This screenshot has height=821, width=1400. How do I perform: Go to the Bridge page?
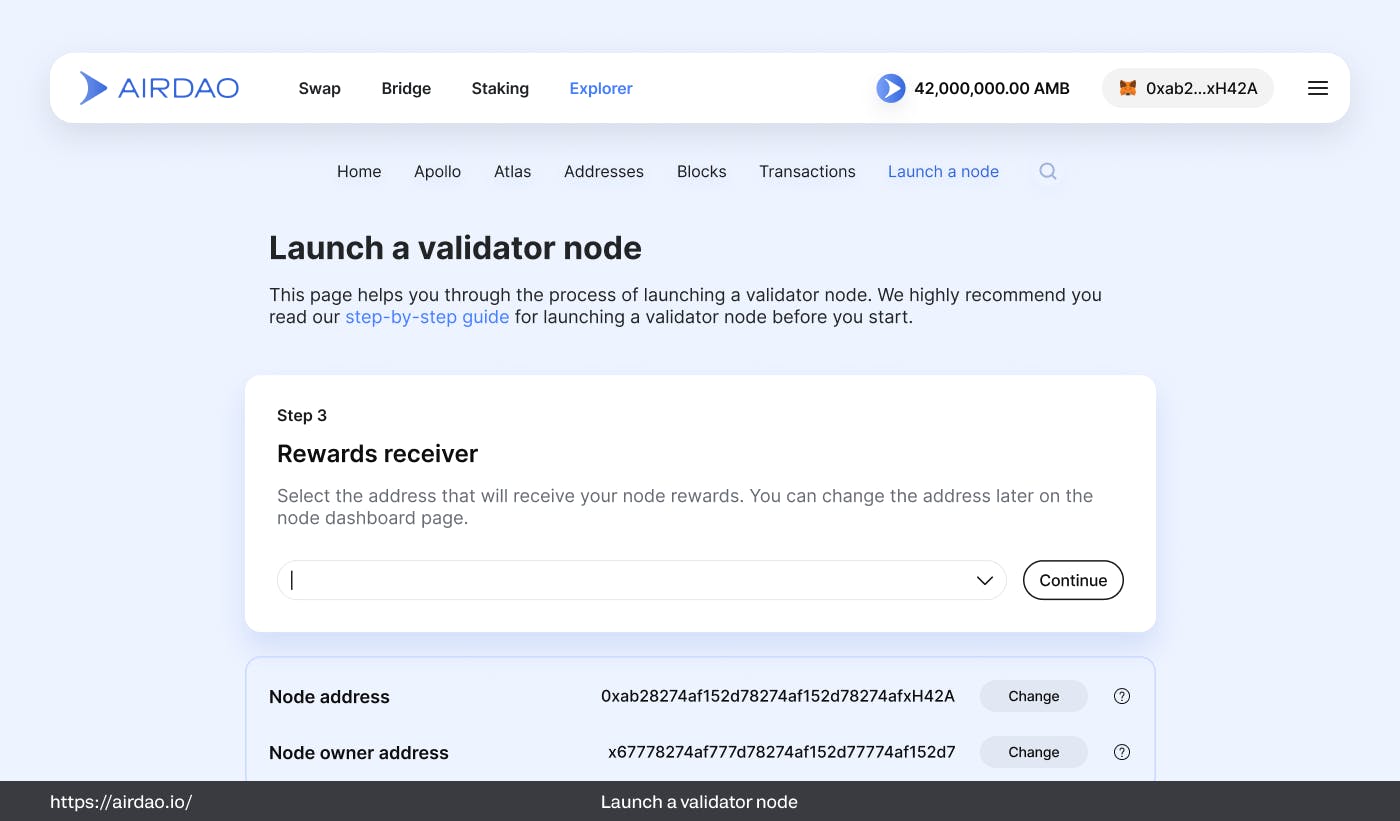pos(406,88)
